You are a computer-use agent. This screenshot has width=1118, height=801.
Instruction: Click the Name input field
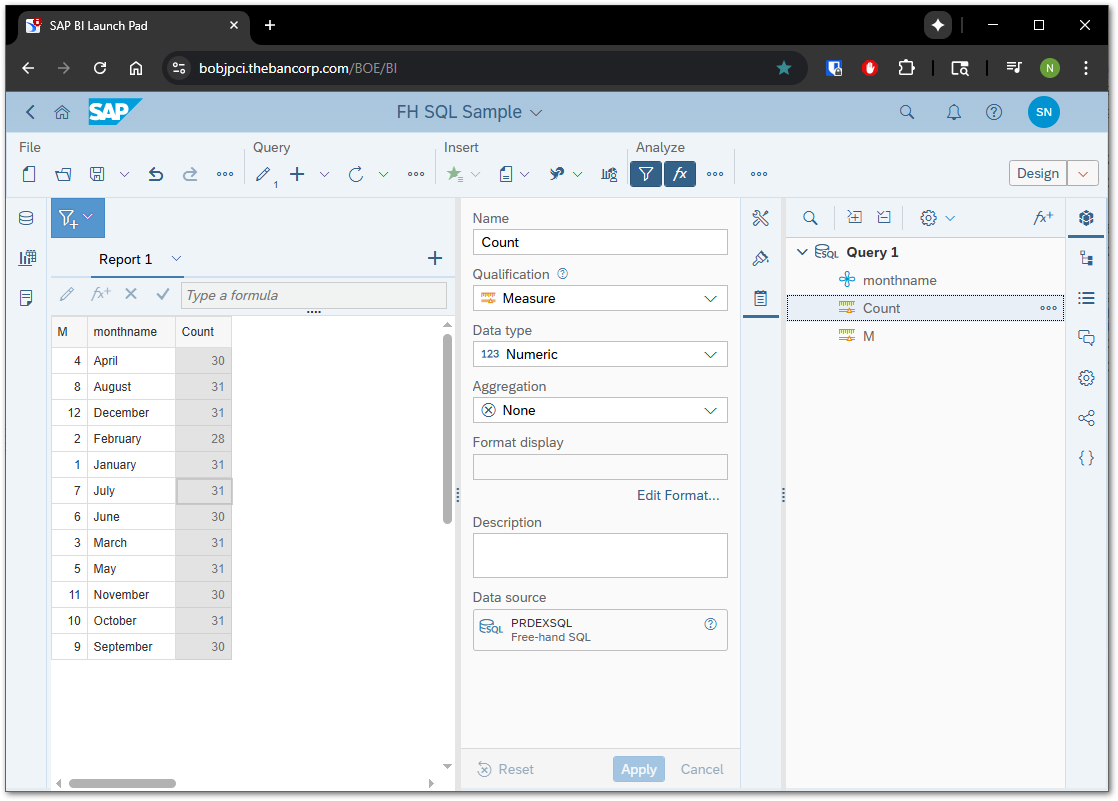pyautogui.click(x=600, y=242)
